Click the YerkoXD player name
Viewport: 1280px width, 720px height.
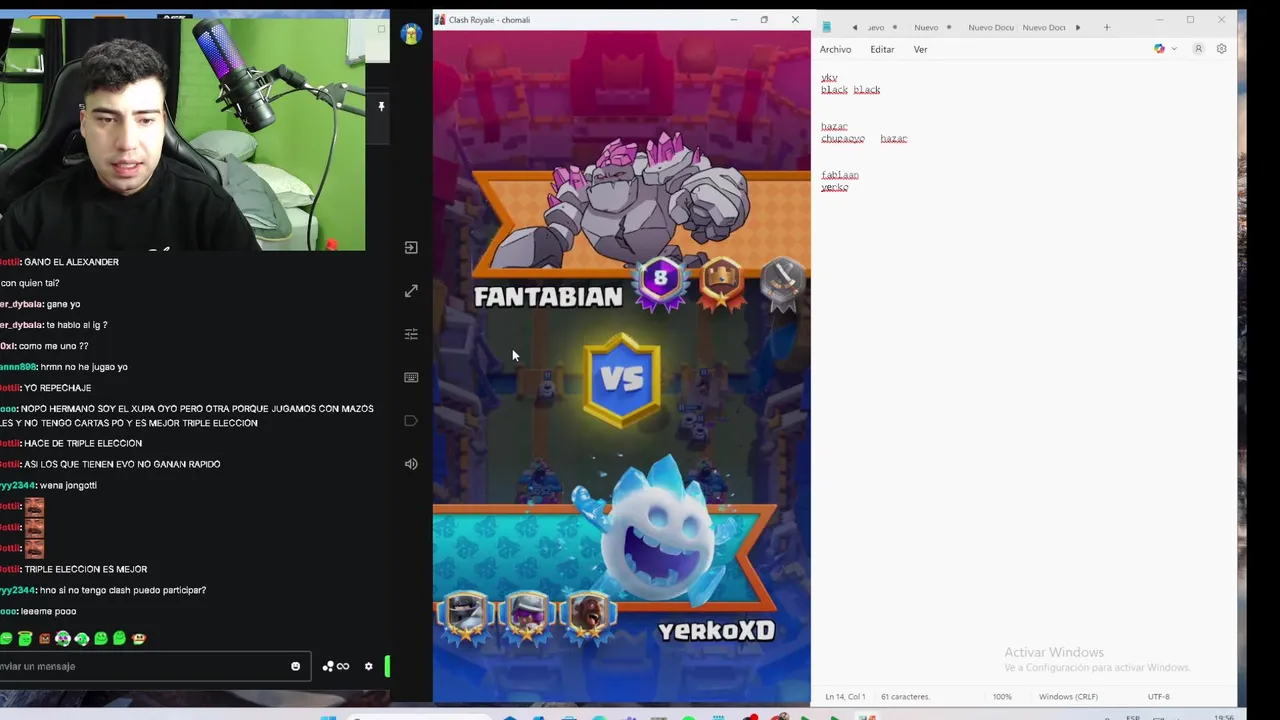[716, 630]
